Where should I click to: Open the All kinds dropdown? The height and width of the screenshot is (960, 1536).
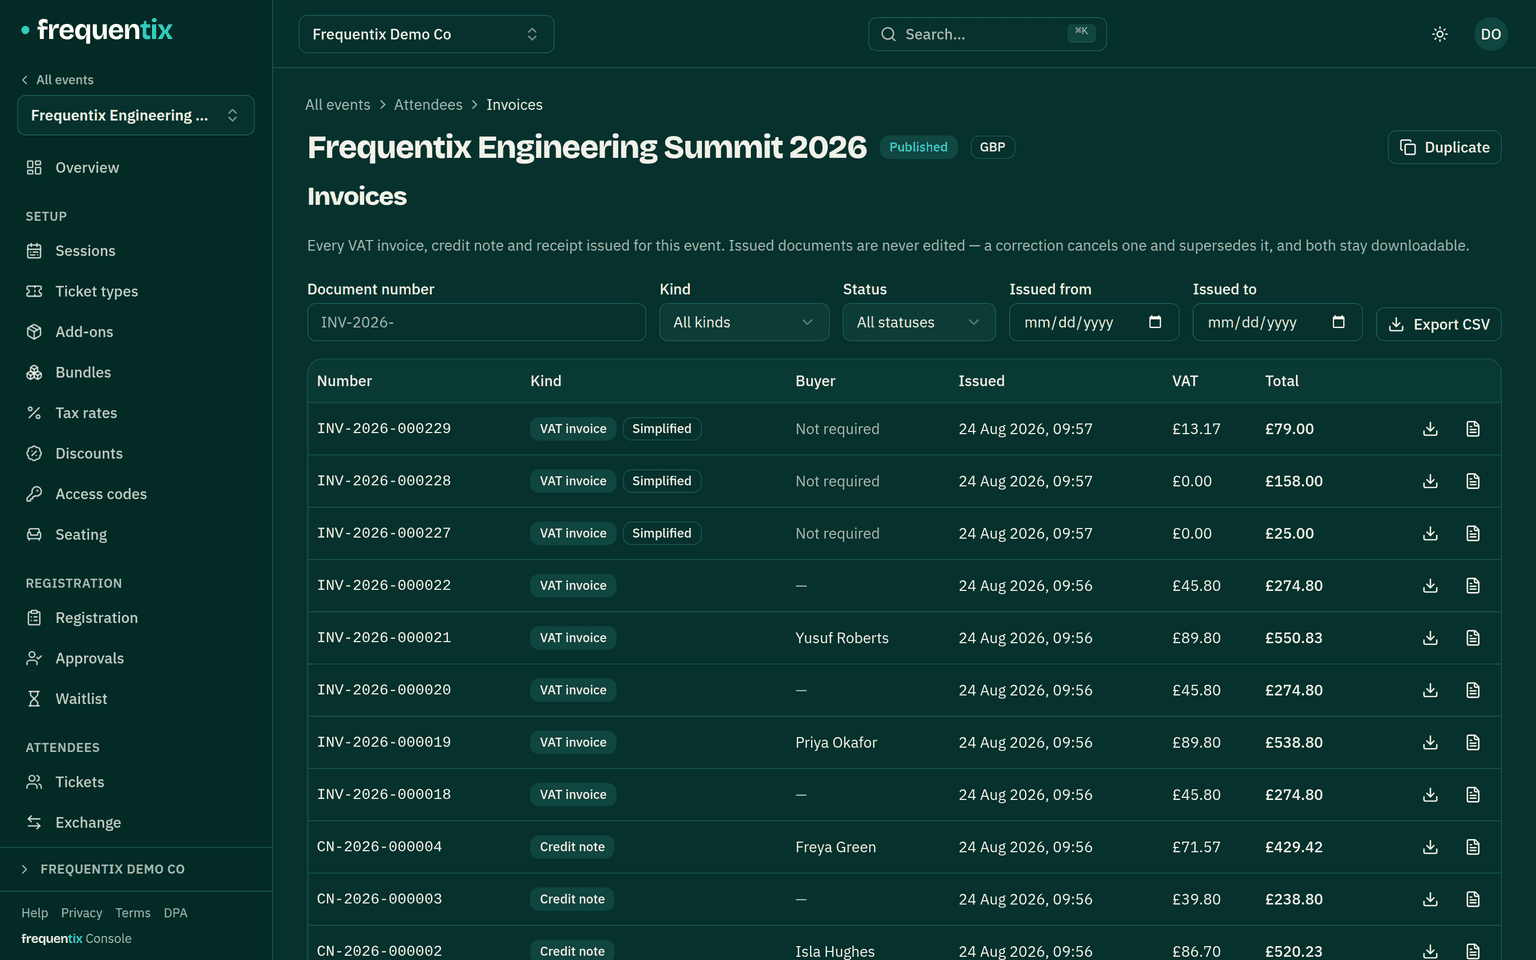coord(744,322)
